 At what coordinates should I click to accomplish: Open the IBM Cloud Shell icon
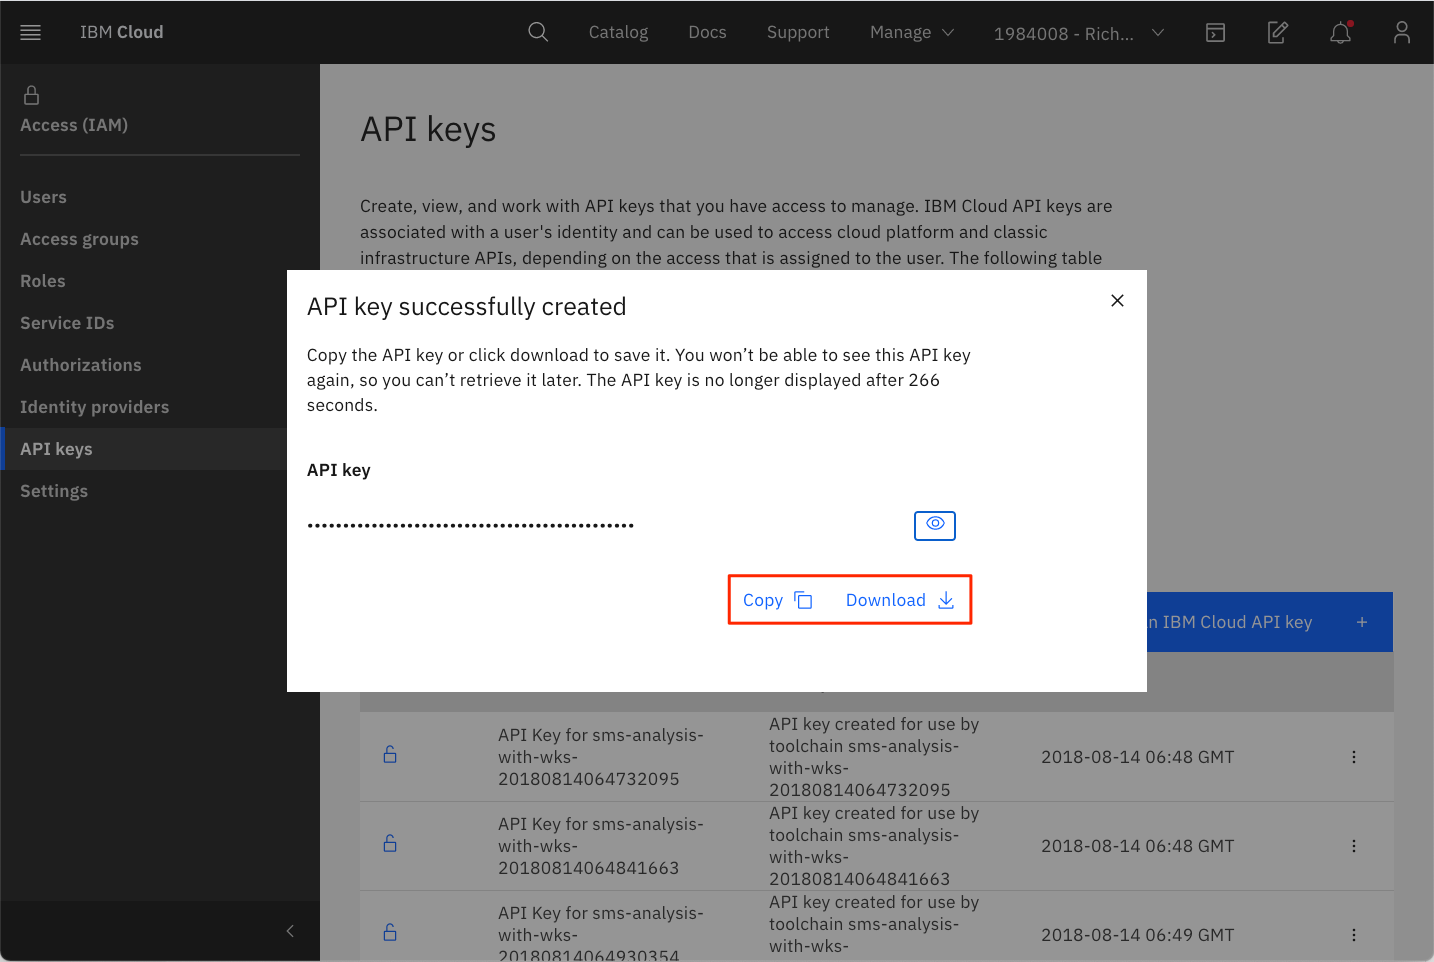[x=1215, y=32]
